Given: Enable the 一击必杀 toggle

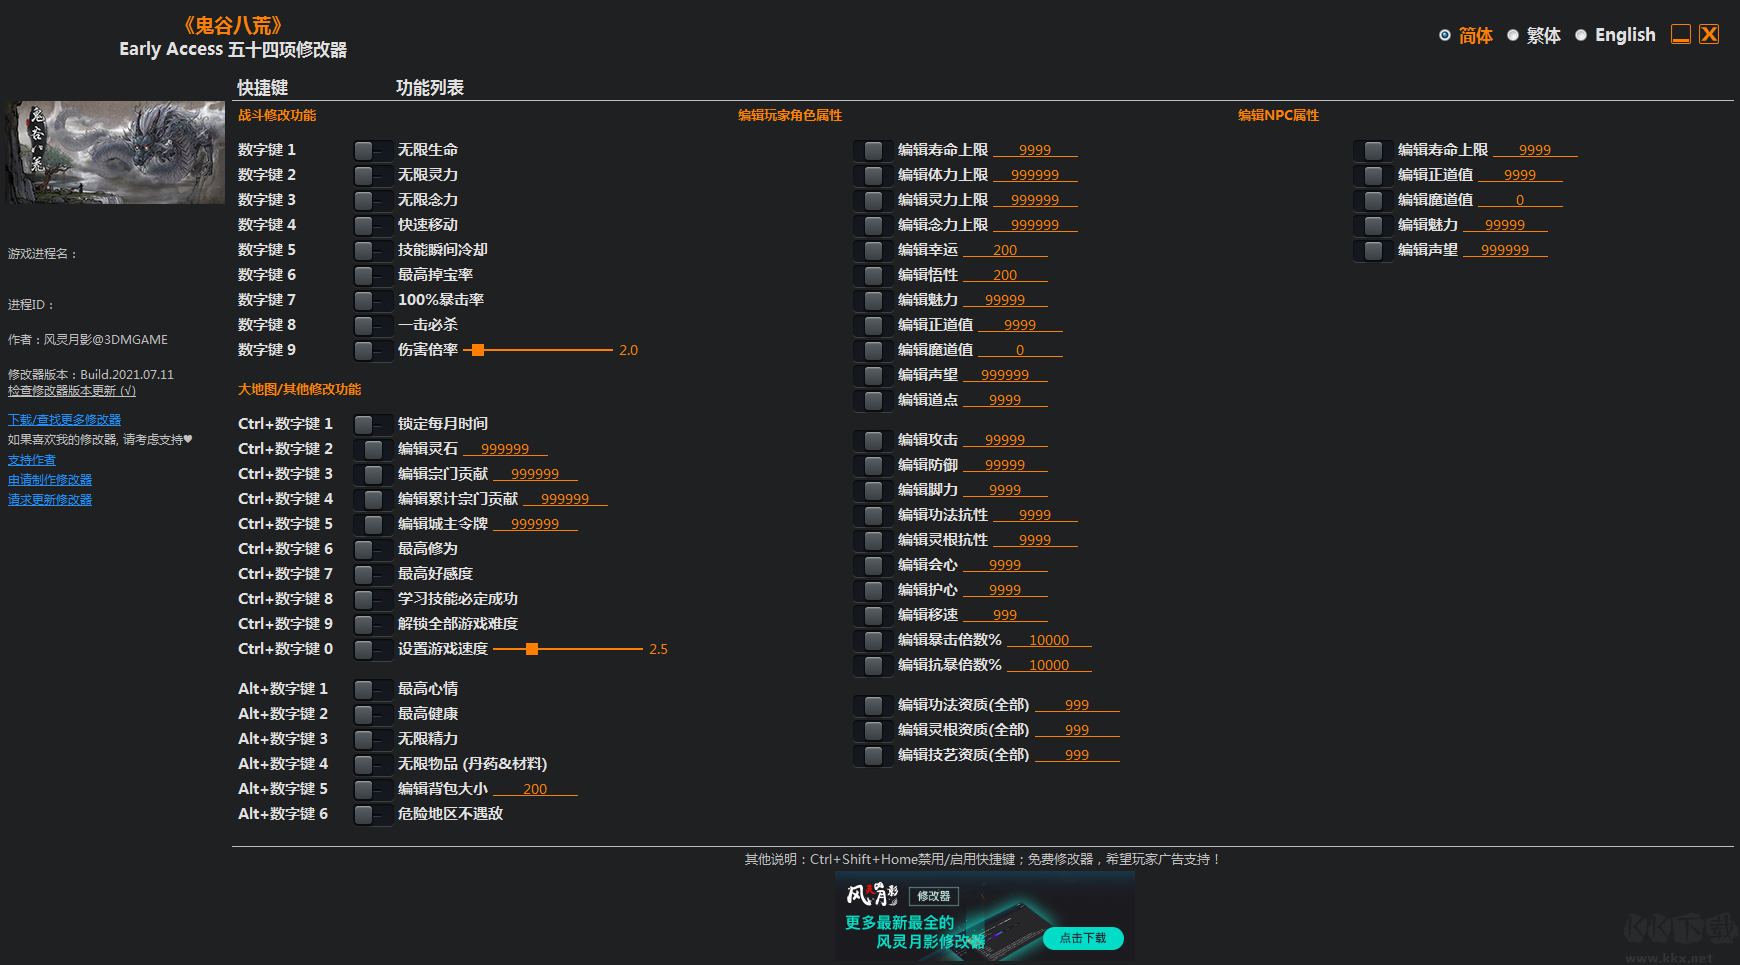Looking at the screenshot, I should [x=371, y=325].
